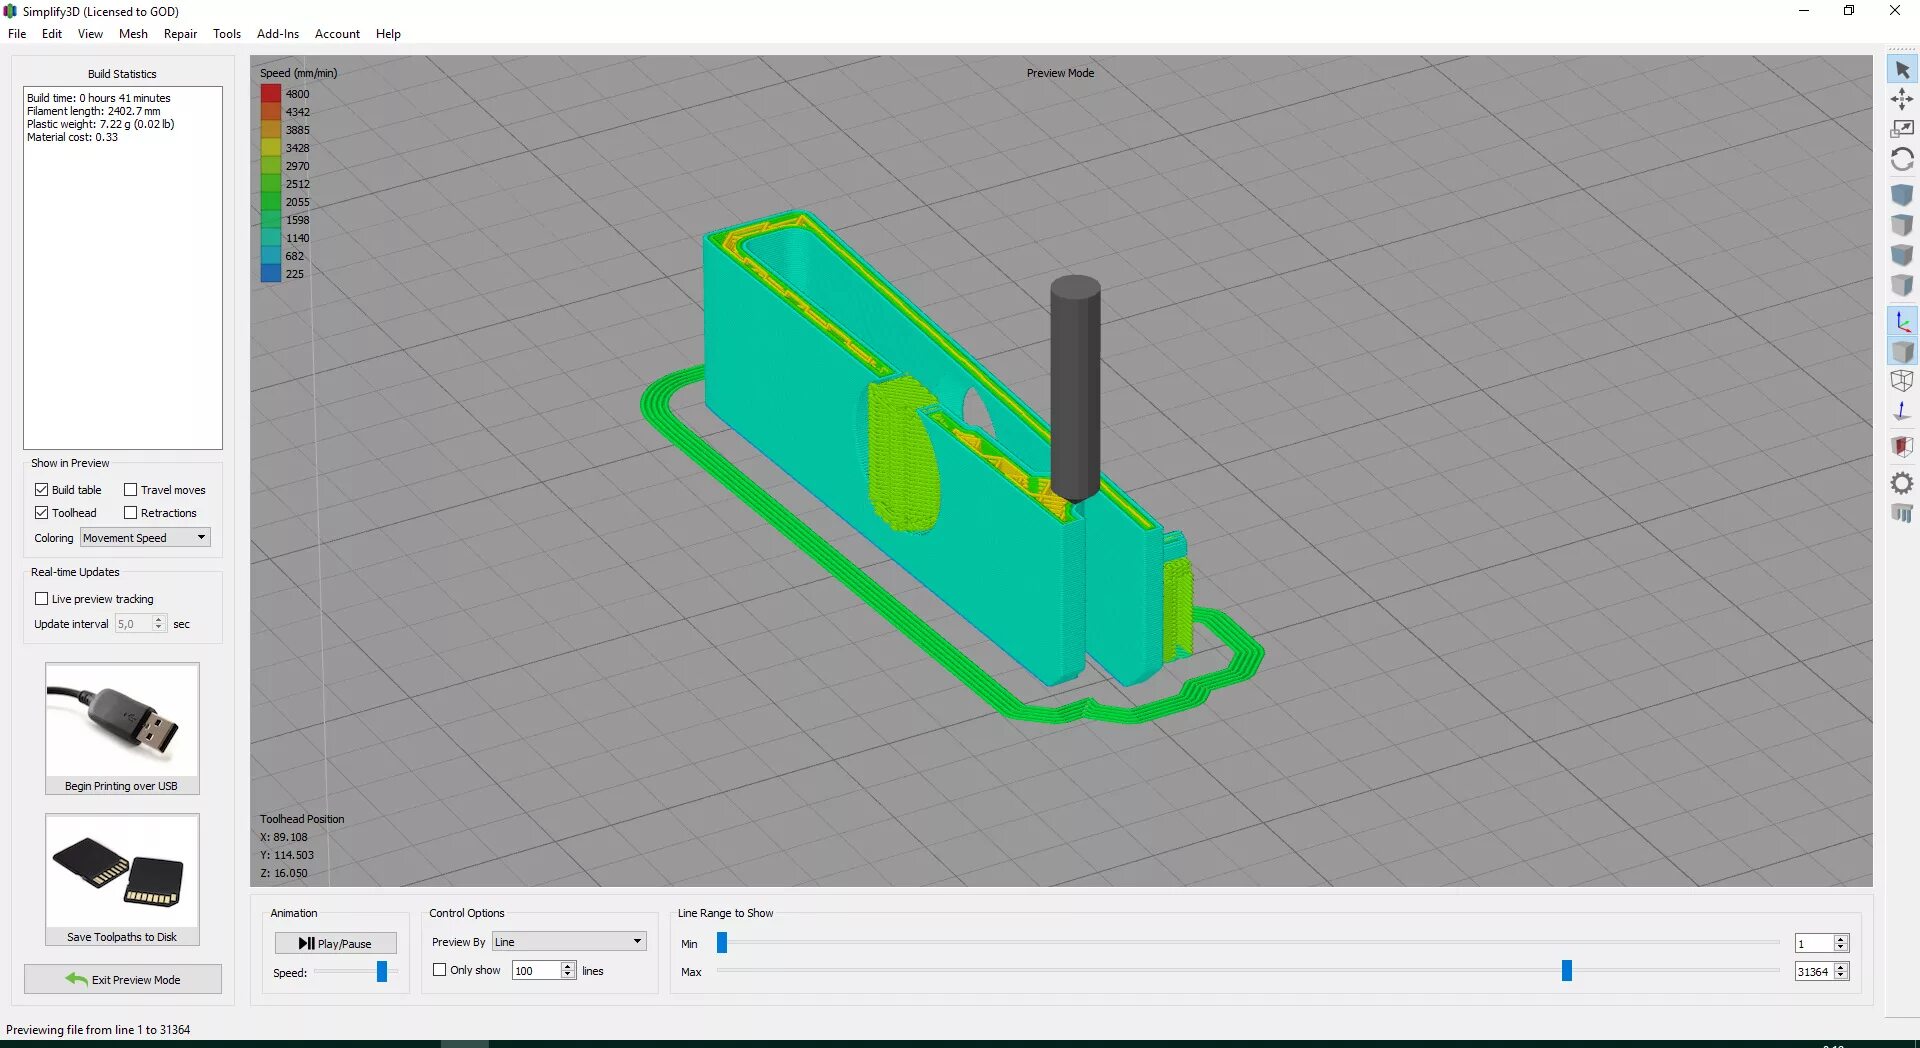Open the Repair menu
This screenshot has height=1048, width=1920.
tap(180, 33)
